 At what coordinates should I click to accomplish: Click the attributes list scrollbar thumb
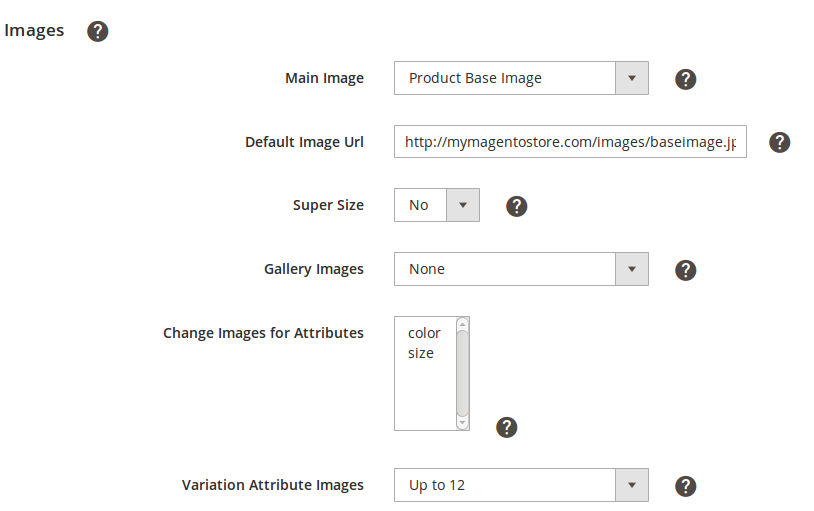point(462,370)
